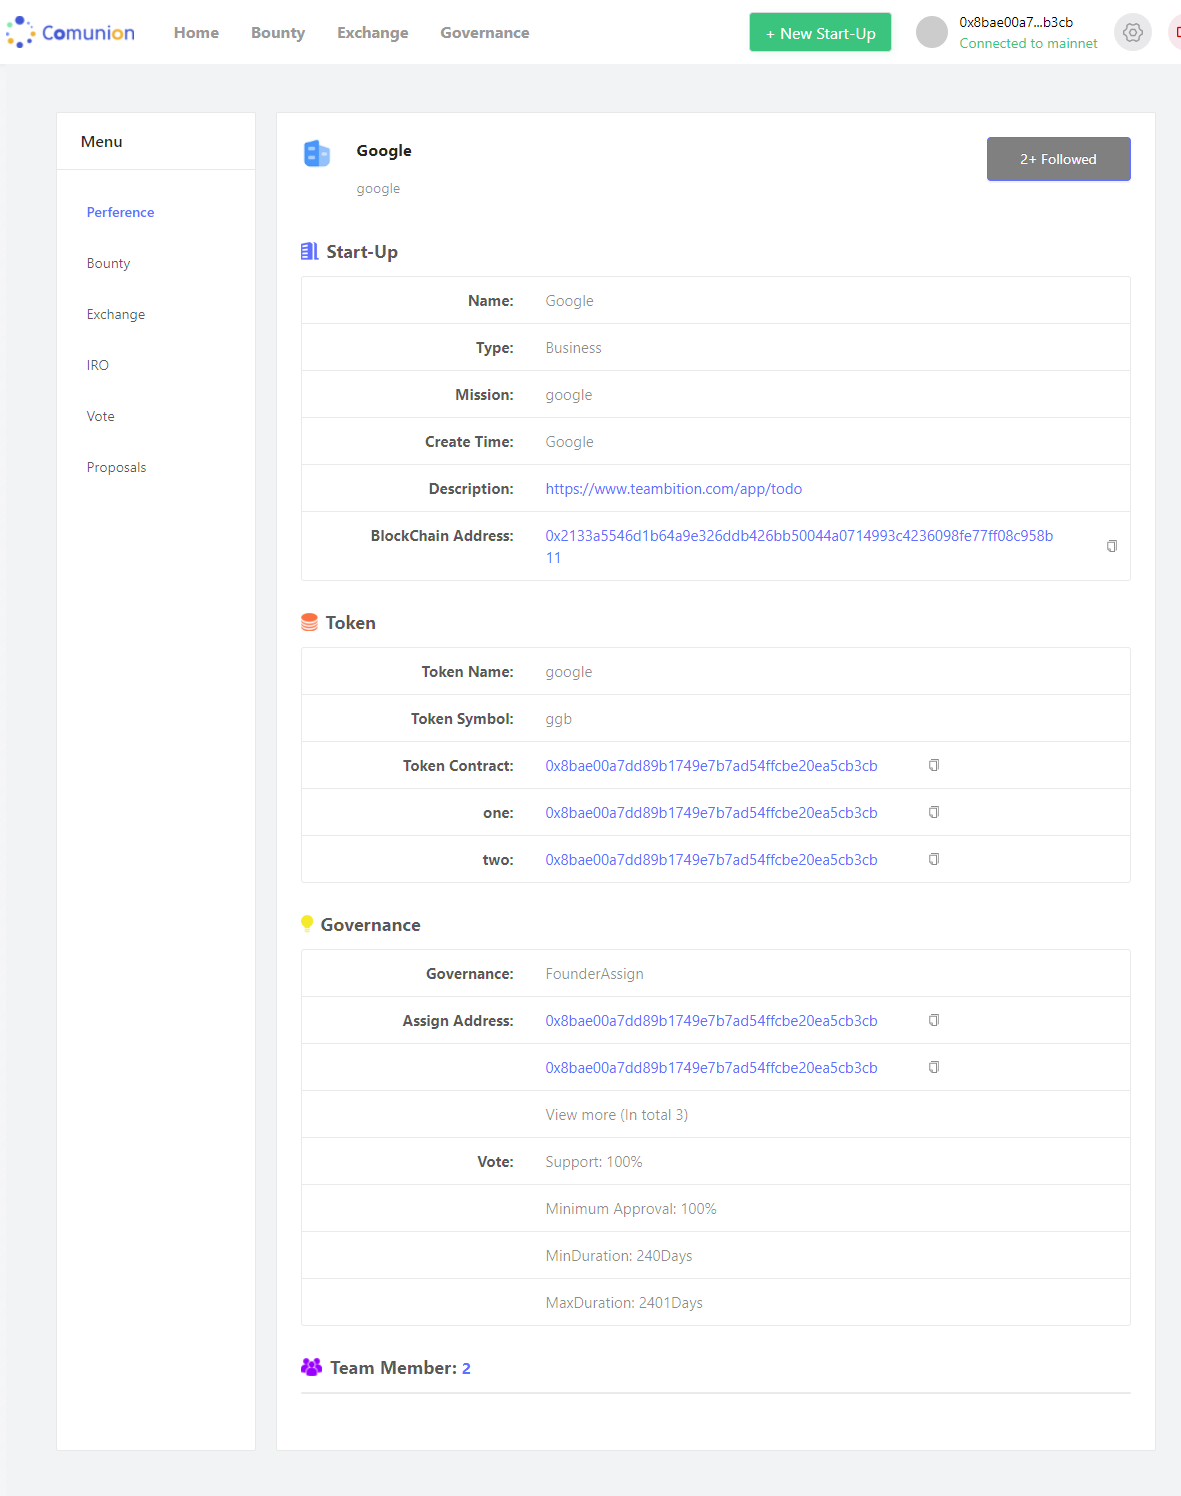Select the Connected to mainnet status
The height and width of the screenshot is (1496, 1181).
point(1028,43)
